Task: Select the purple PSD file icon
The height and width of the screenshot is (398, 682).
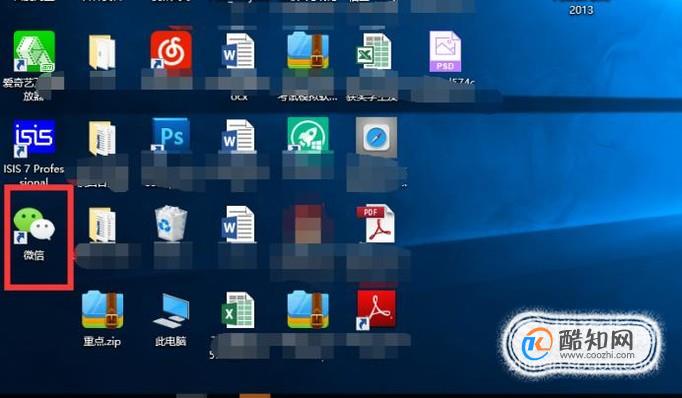Action: tap(445, 51)
